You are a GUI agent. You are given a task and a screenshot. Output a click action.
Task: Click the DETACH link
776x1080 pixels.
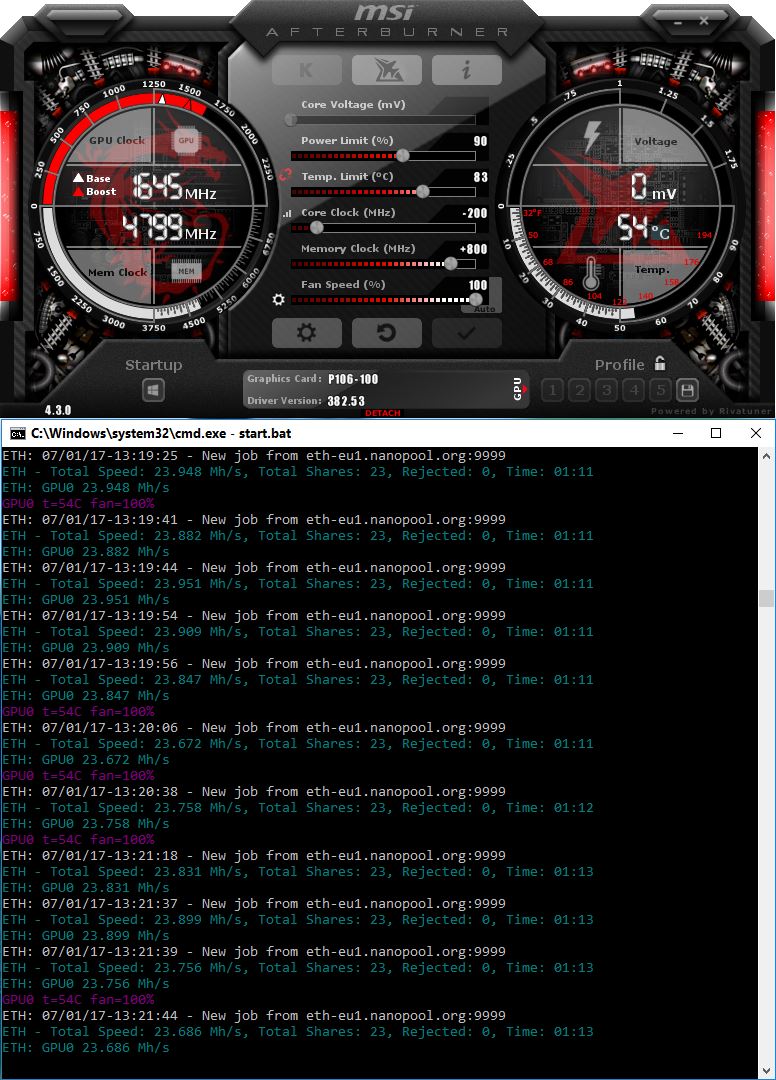pos(382,413)
